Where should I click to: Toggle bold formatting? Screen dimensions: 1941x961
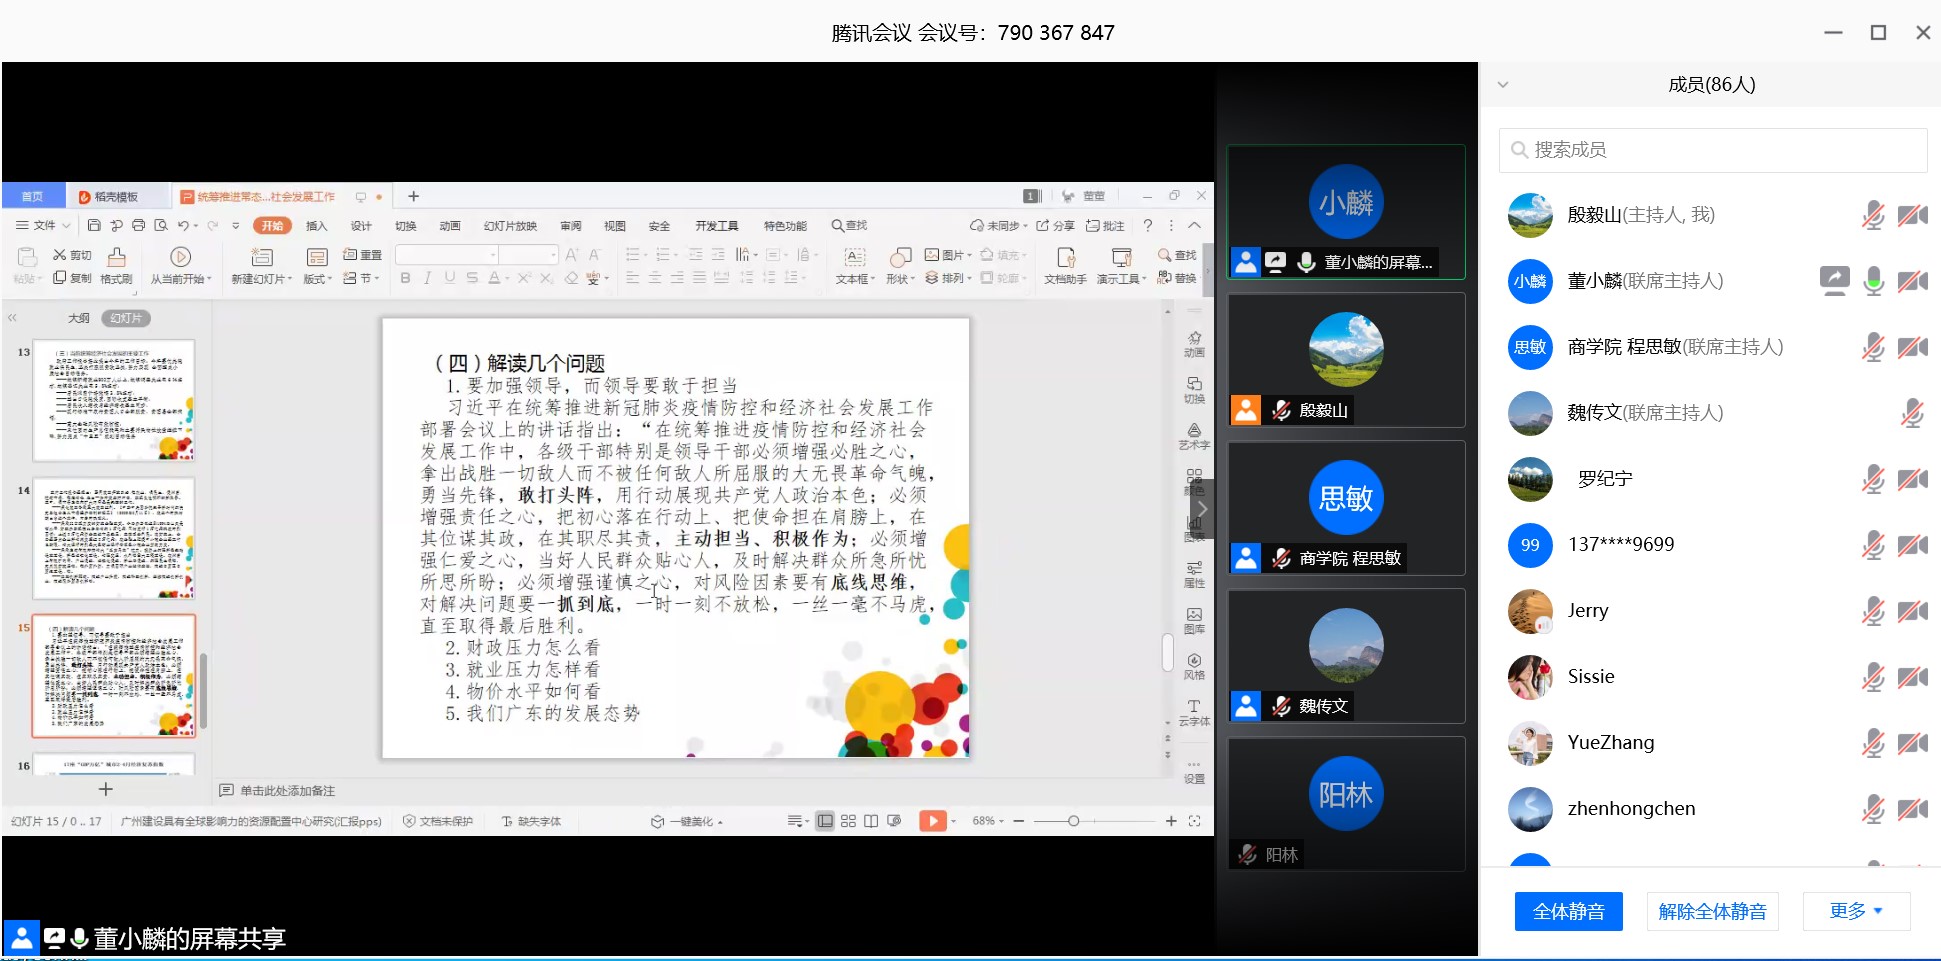(404, 278)
